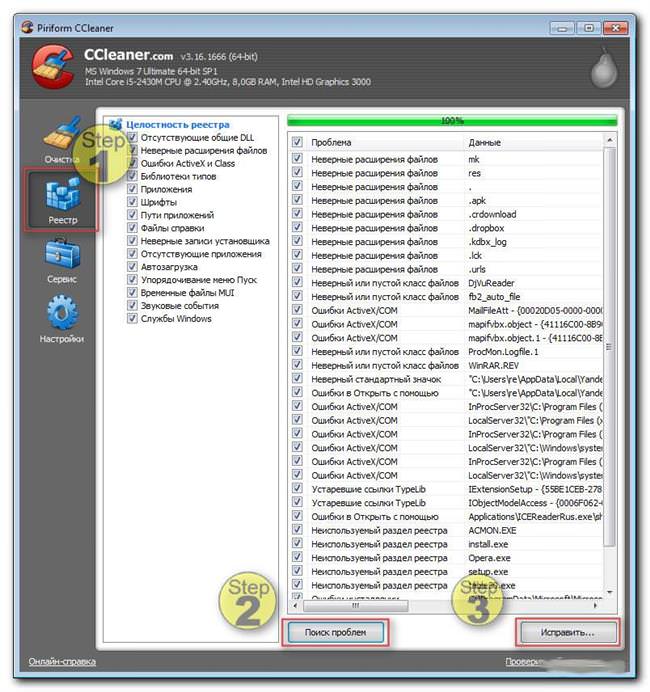The height and width of the screenshot is (692, 650).
Task: Select the IExtensionSetup TypeLib row
Action: pyautogui.click(x=445, y=489)
